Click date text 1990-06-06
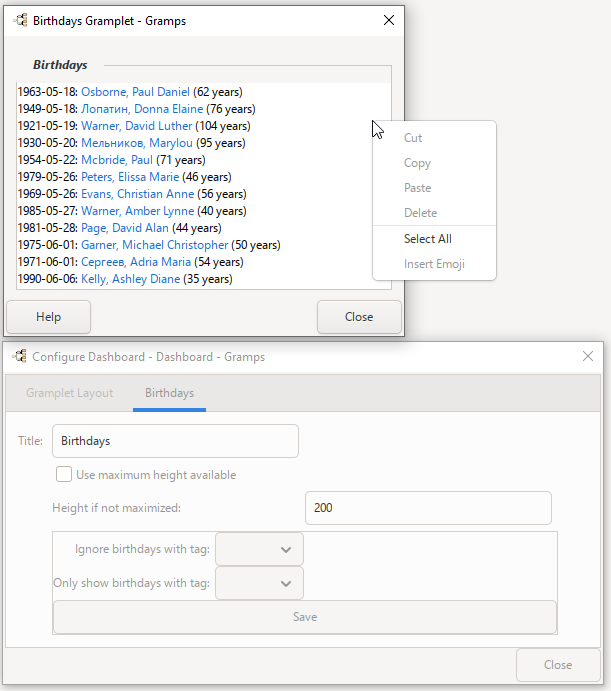Viewport: 611px width, 691px height. click(x=47, y=279)
